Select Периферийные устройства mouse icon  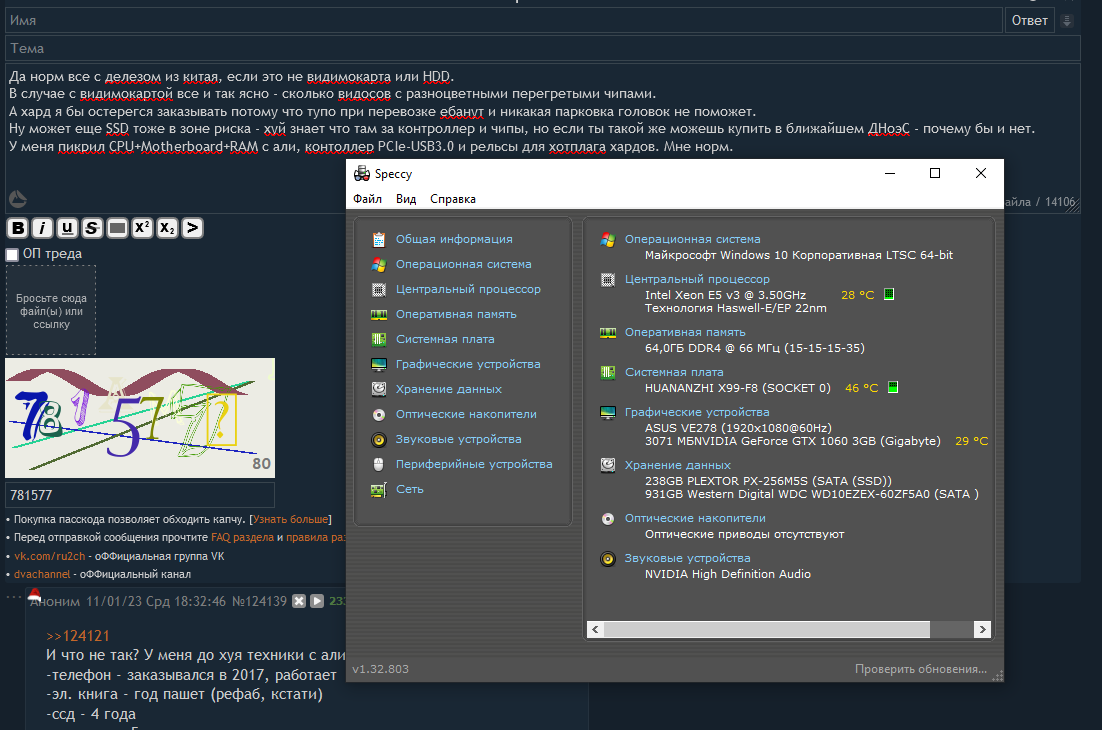379,464
